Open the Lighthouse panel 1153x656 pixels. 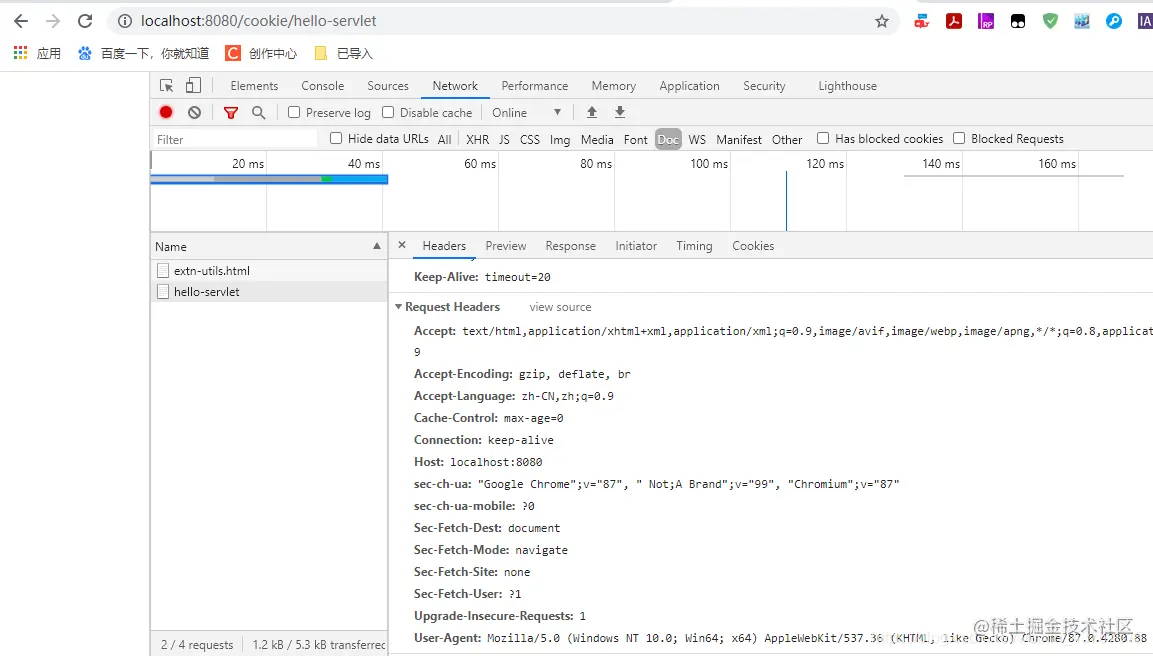coord(848,86)
